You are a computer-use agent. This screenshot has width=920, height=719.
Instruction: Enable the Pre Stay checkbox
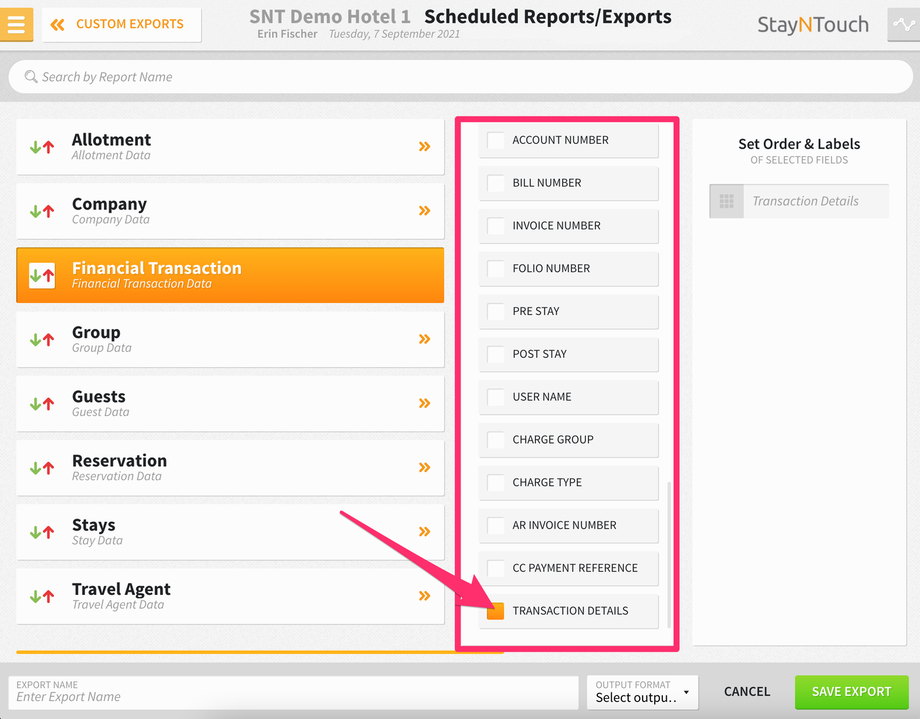[496, 311]
